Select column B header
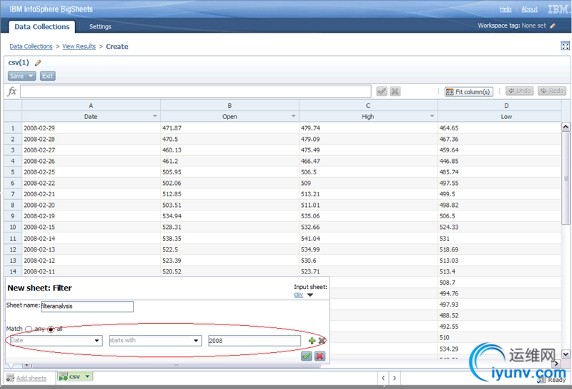Screen dimensions: 572x389 [x=229, y=105]
